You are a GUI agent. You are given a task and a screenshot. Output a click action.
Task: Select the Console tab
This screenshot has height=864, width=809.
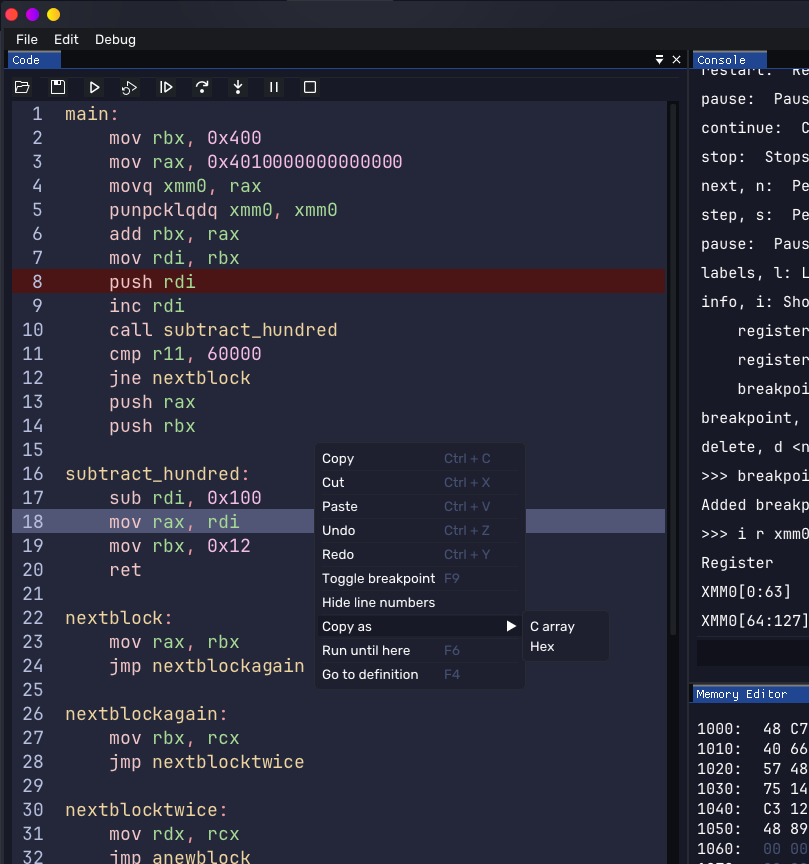tap(729, 60)
